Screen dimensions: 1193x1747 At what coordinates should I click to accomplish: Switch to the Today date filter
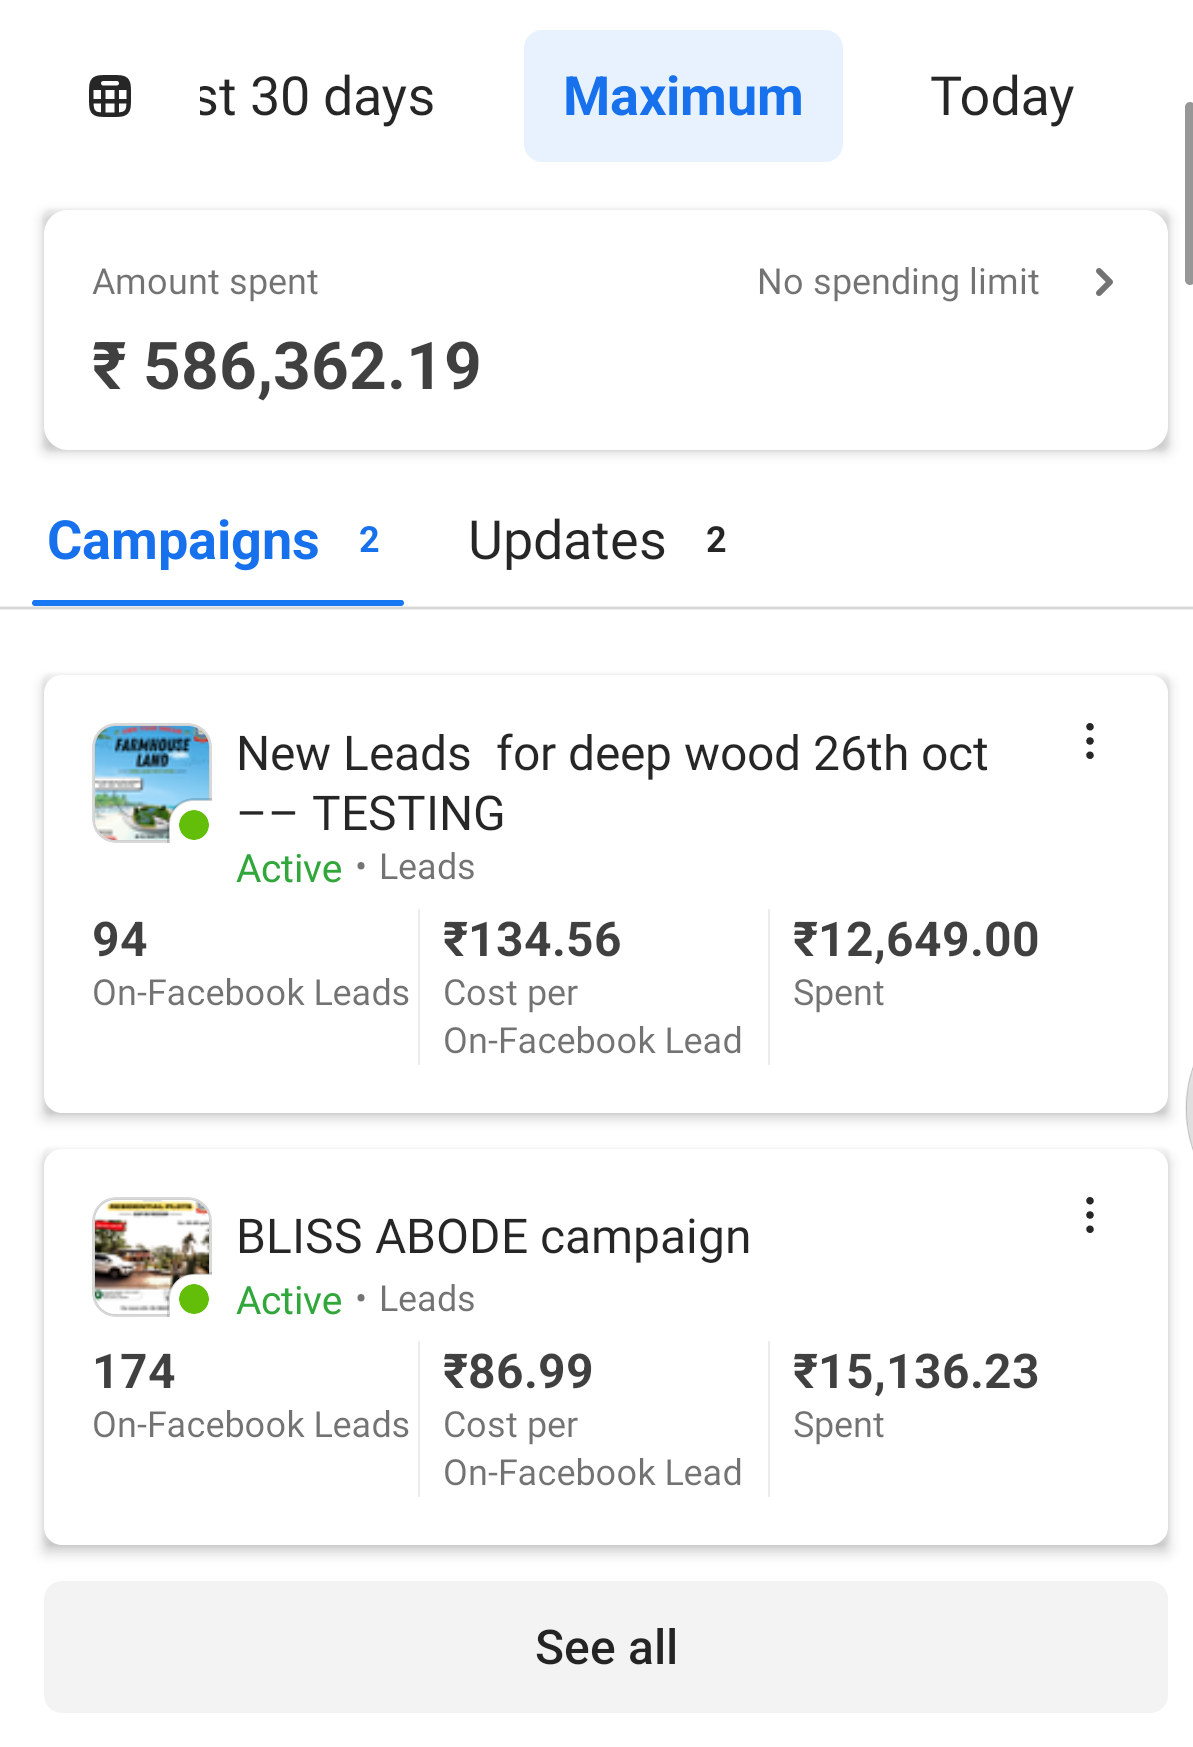[x=1002, y=97]
